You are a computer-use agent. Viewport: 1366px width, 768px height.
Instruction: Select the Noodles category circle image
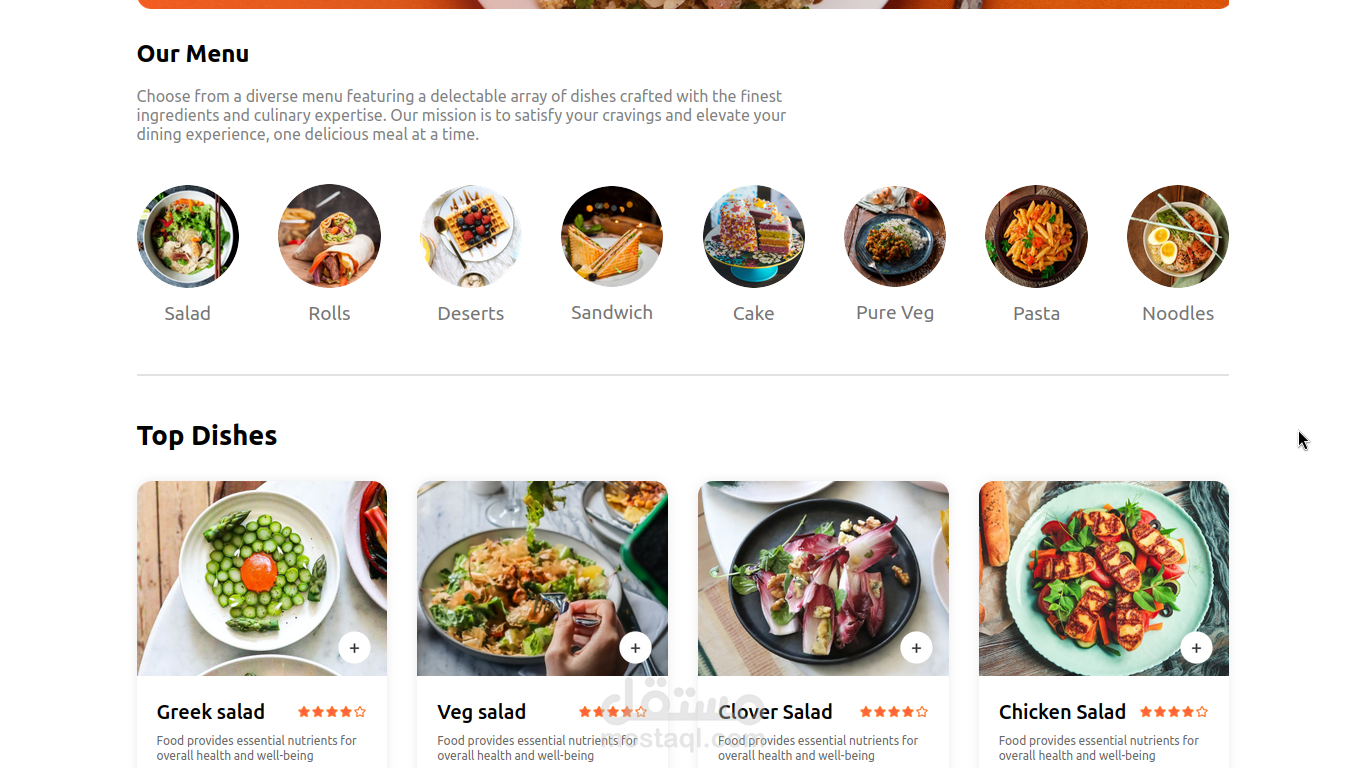1178,236
